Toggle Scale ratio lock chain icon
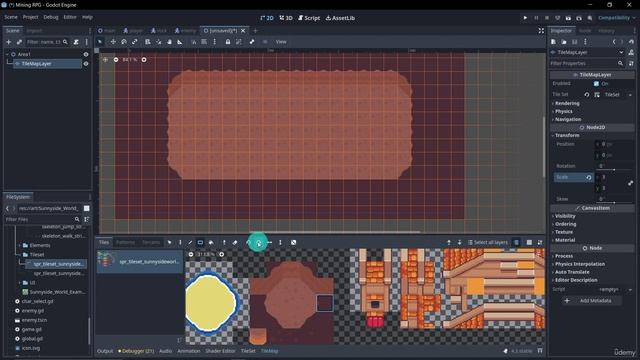 pyautogui.click(x=631, y=183)
